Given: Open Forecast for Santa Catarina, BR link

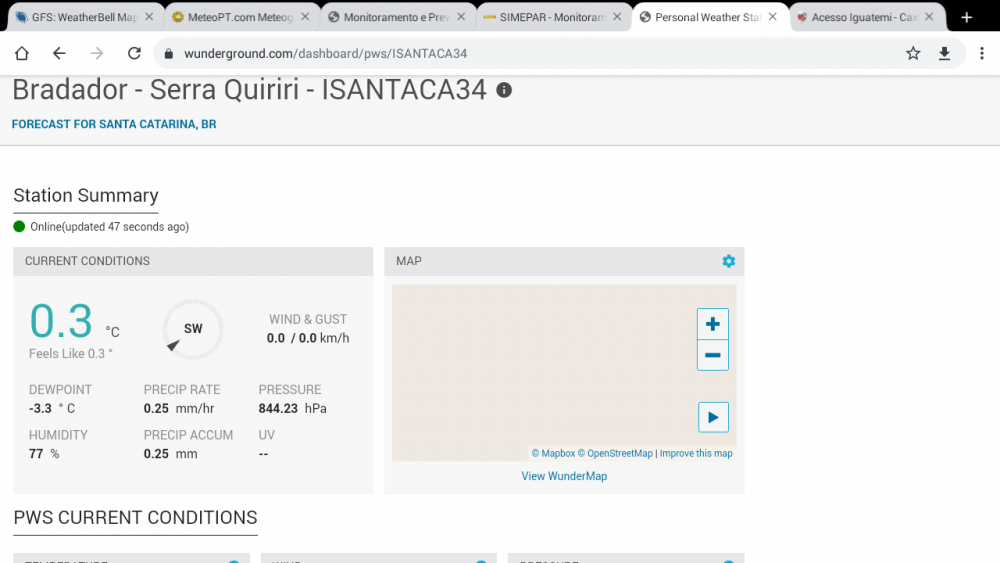Looking at the screenshot, I should point(114,125).
